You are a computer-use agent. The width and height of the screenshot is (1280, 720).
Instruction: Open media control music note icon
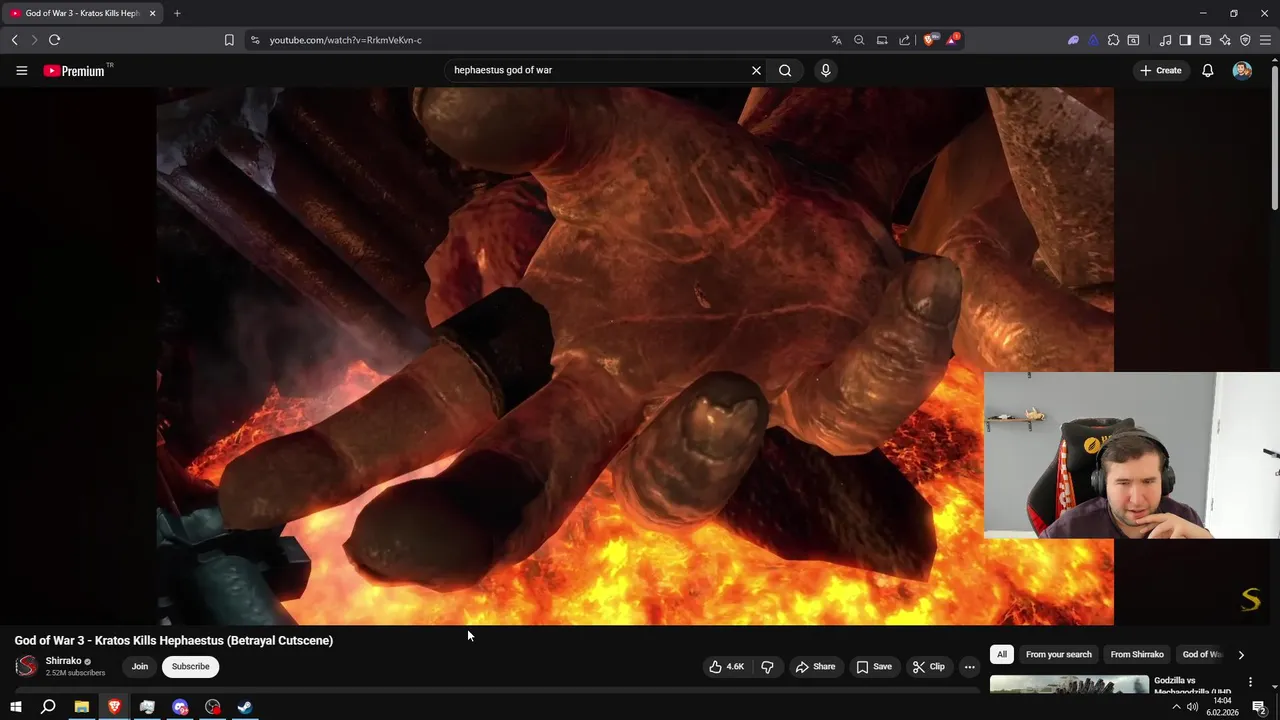click(x=1165, y=40)
